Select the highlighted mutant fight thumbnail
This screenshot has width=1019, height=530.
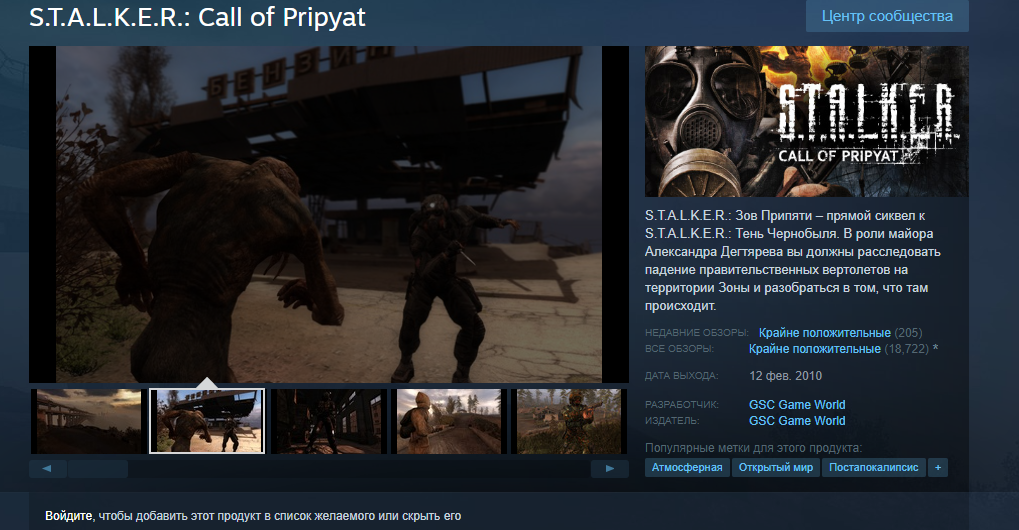pyautogui.click(x=207, y=421)
